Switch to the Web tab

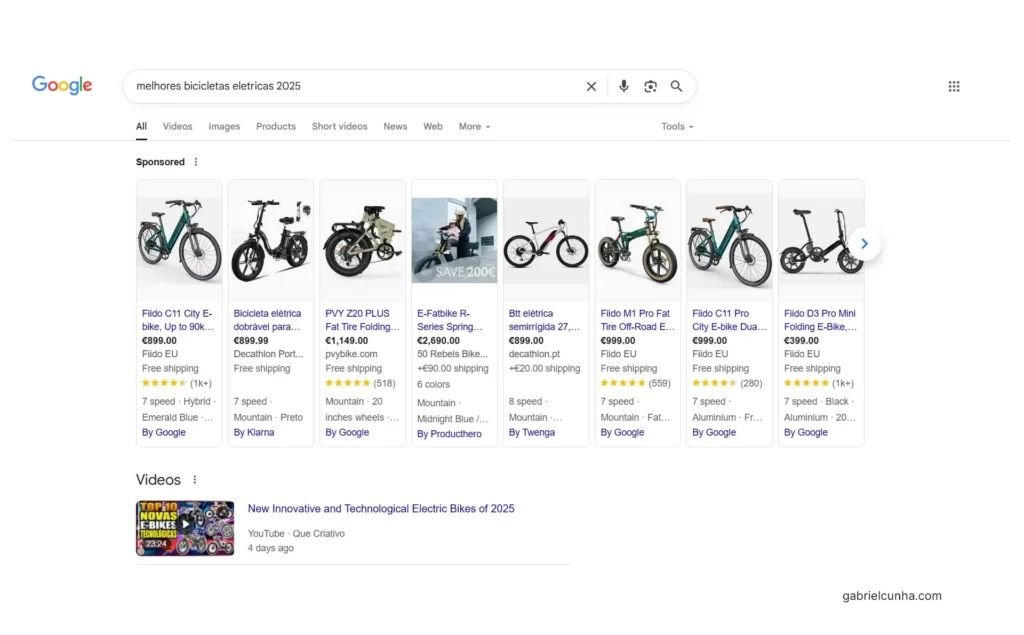tap(433, 126)
